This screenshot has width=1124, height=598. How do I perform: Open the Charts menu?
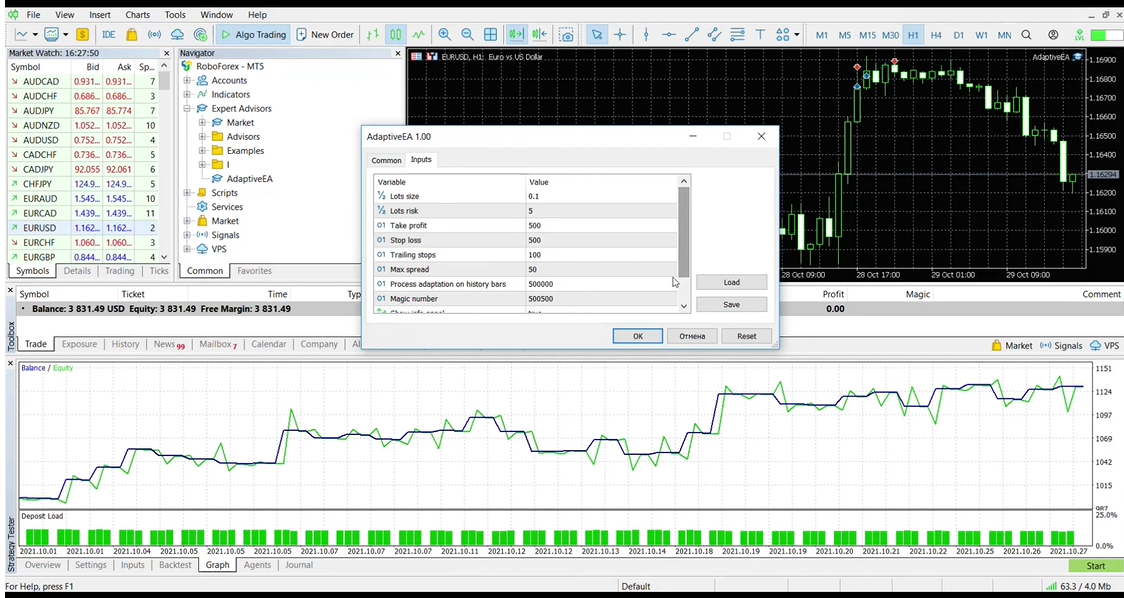click(x=137, y=15)
